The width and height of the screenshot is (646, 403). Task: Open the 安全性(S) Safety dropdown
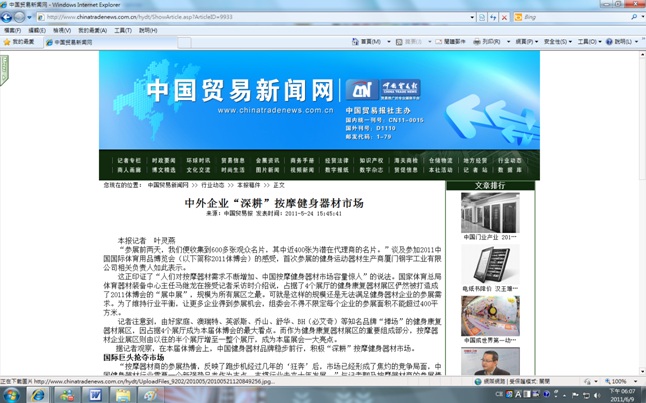[x=558, y=42]
